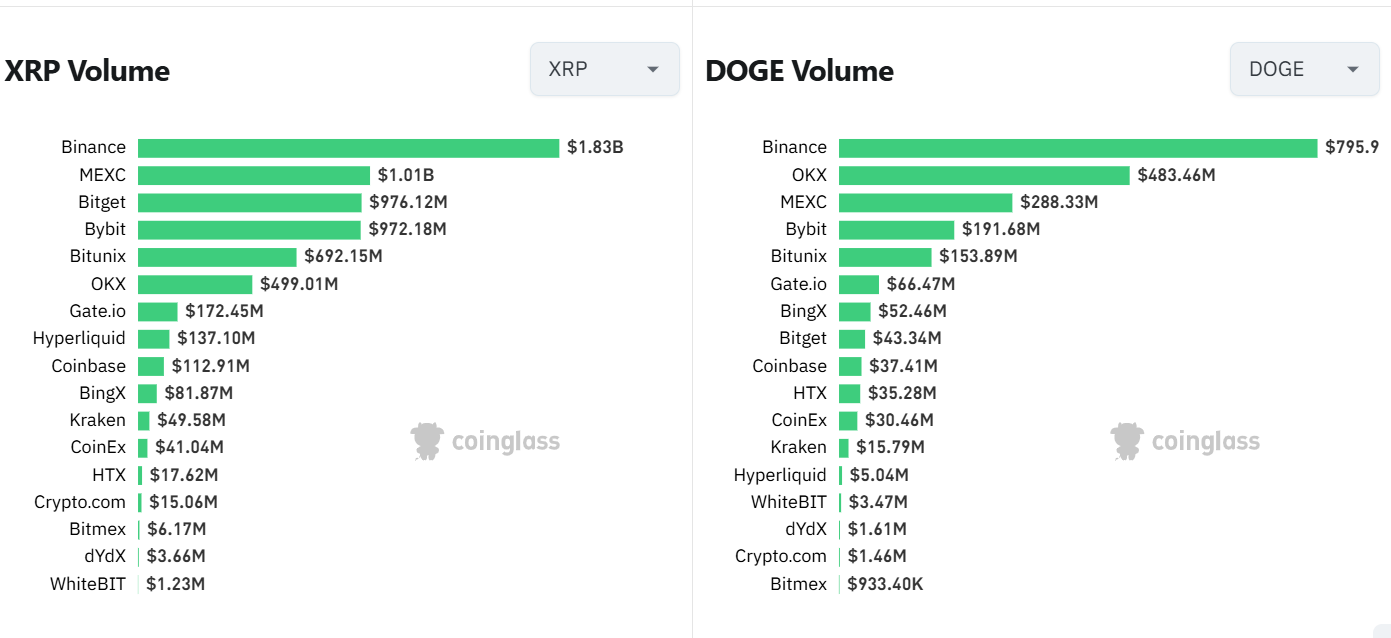Image resolution: width=1391 pixels, height=638 pixels.
Task: Open the XRP coin selector dropdown
Action: pyautogui.click(x=604, y=69)
